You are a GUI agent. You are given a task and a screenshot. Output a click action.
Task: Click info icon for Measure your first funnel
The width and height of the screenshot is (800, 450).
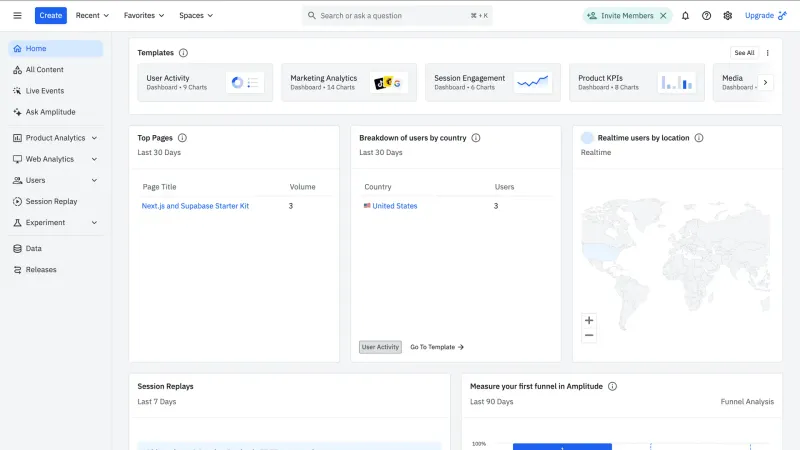[x=612, y=386]
